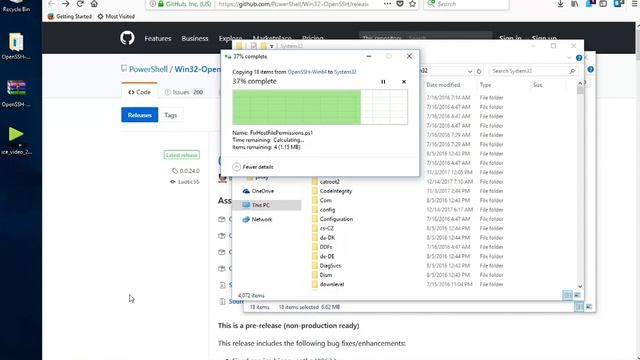The image size is (640, 360).
Task: Focus the Firefox Search box
Action: point(467,4)
